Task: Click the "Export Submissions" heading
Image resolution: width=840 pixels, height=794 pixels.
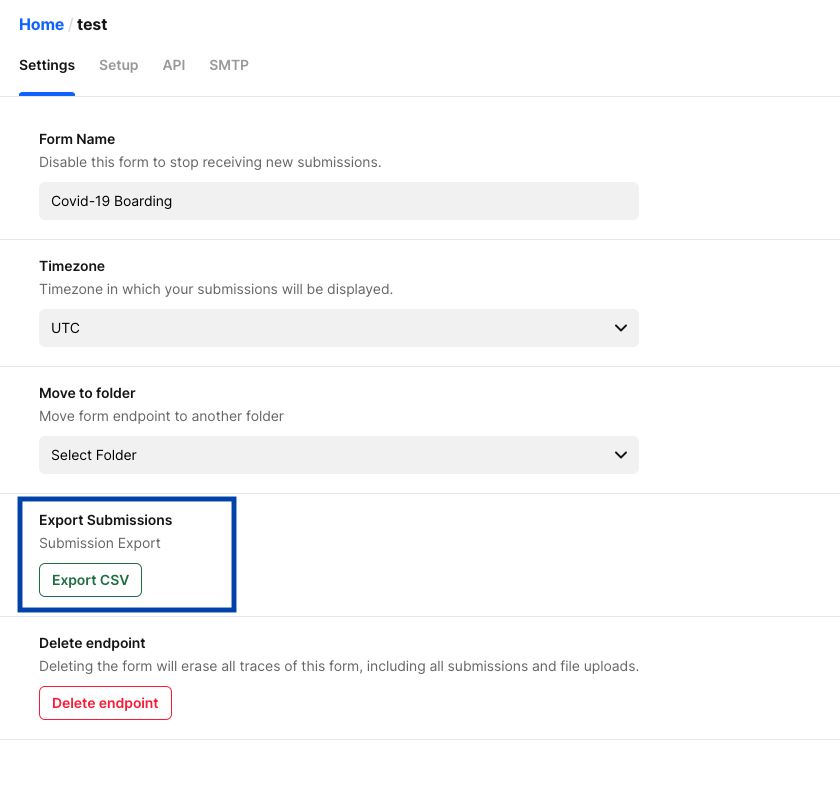Action: click(x=105, y=520)
